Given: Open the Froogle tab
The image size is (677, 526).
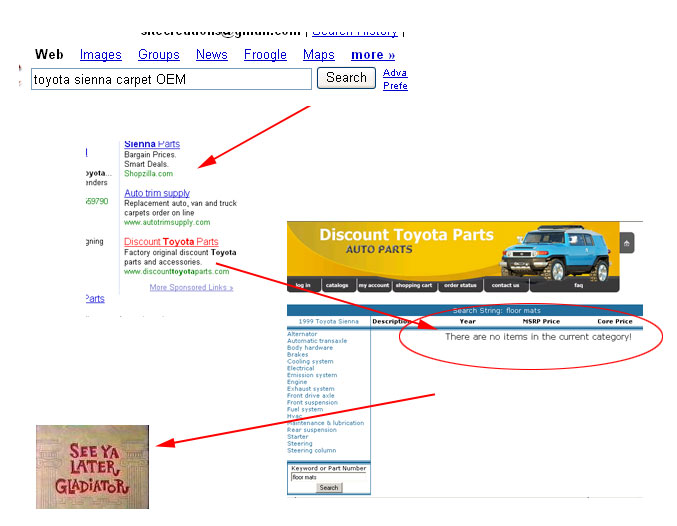Looking at the screenshot, I should coord(265,55).
